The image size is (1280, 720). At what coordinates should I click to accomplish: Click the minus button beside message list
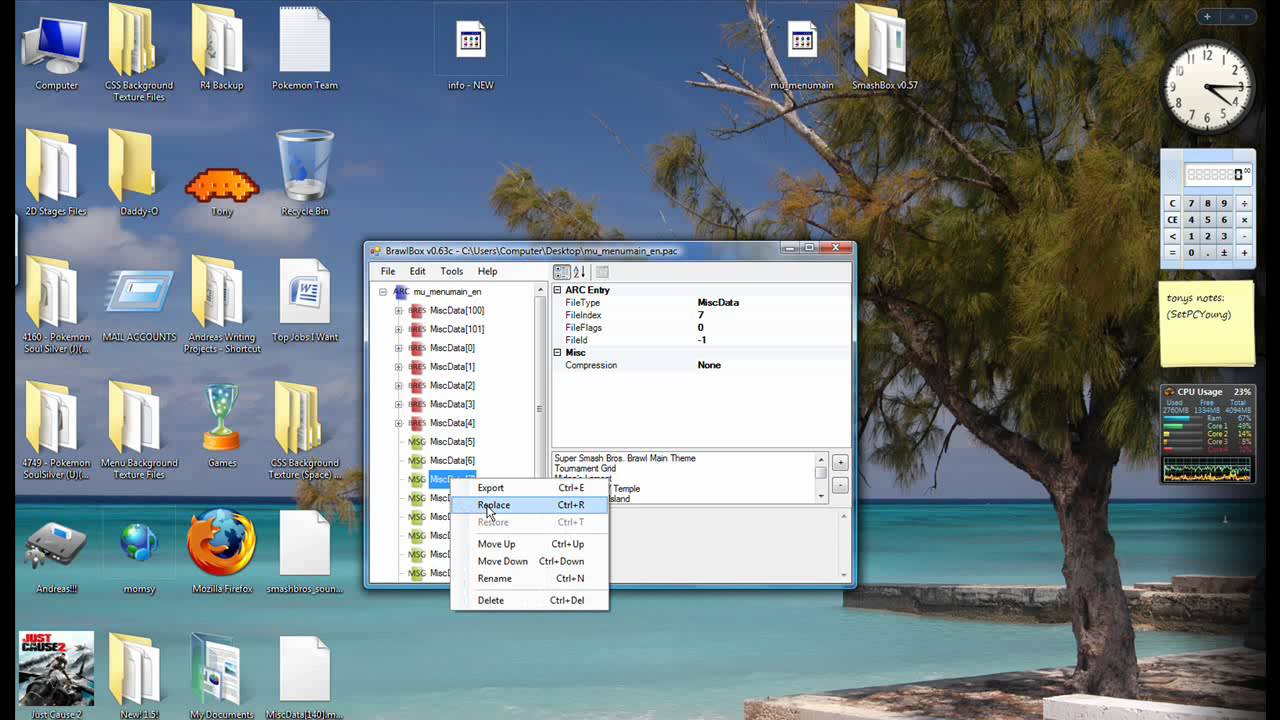point(840,486)
